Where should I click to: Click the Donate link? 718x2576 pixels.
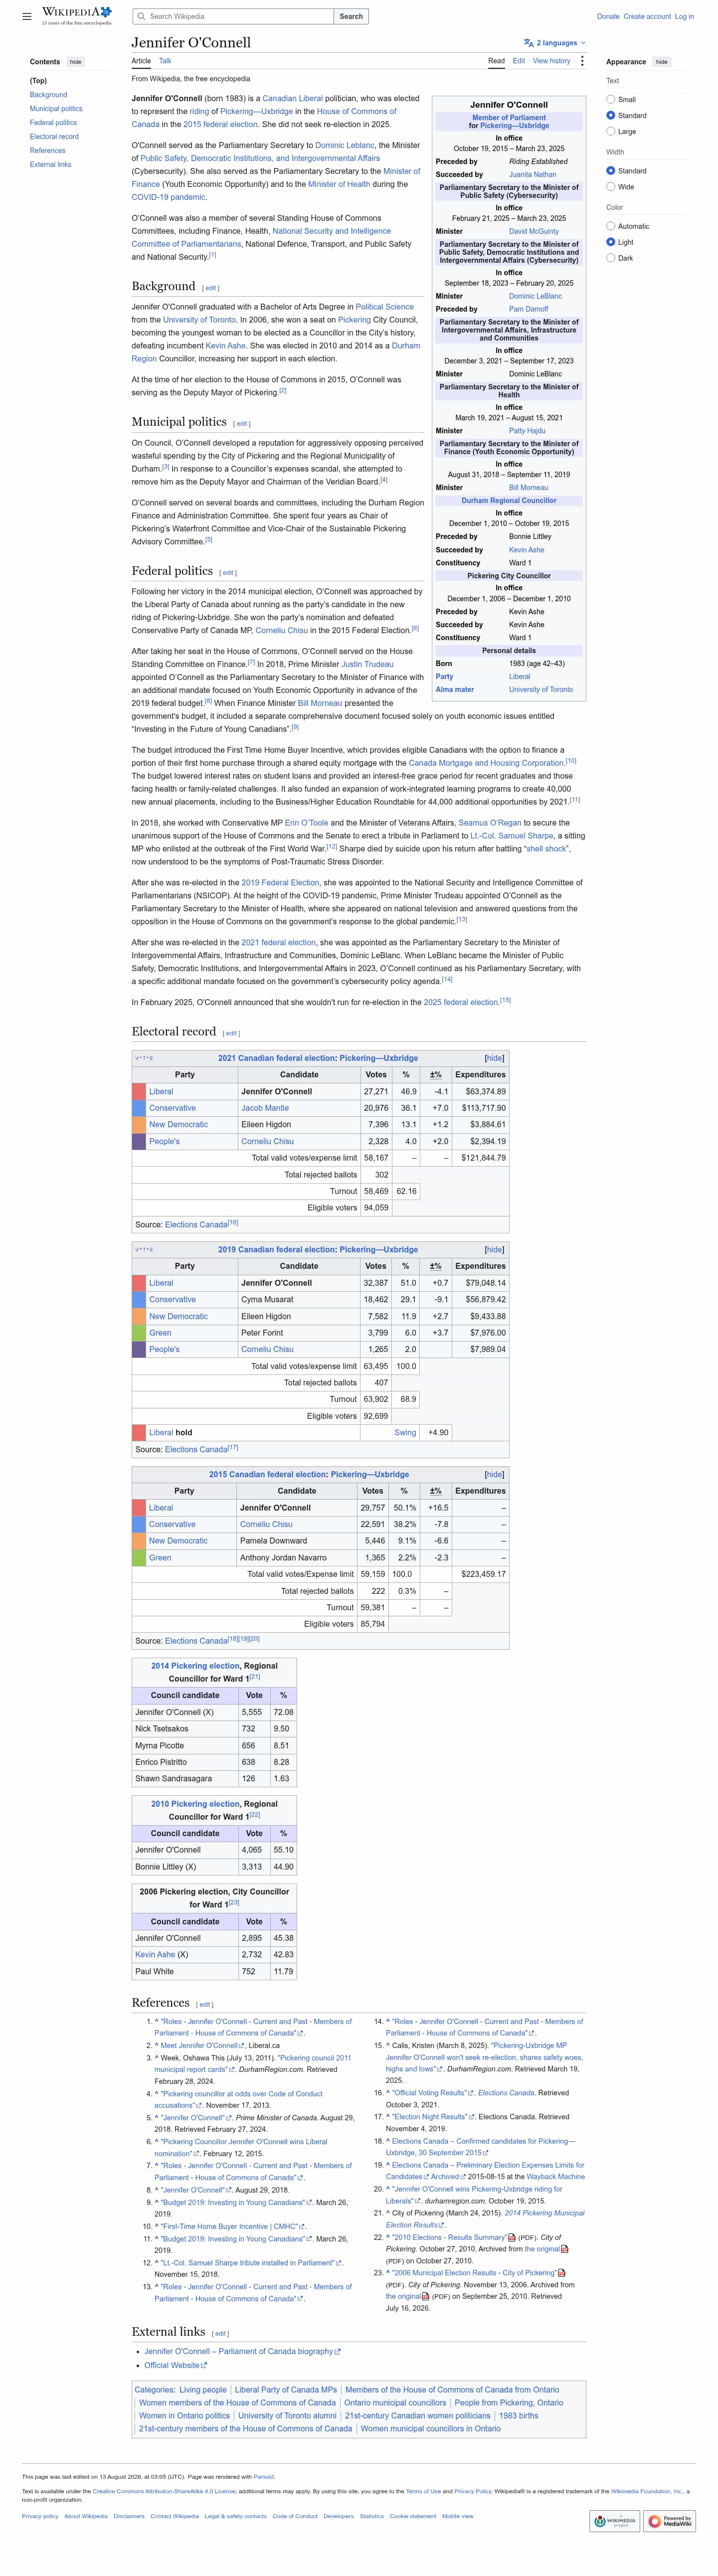pos(608,16)
